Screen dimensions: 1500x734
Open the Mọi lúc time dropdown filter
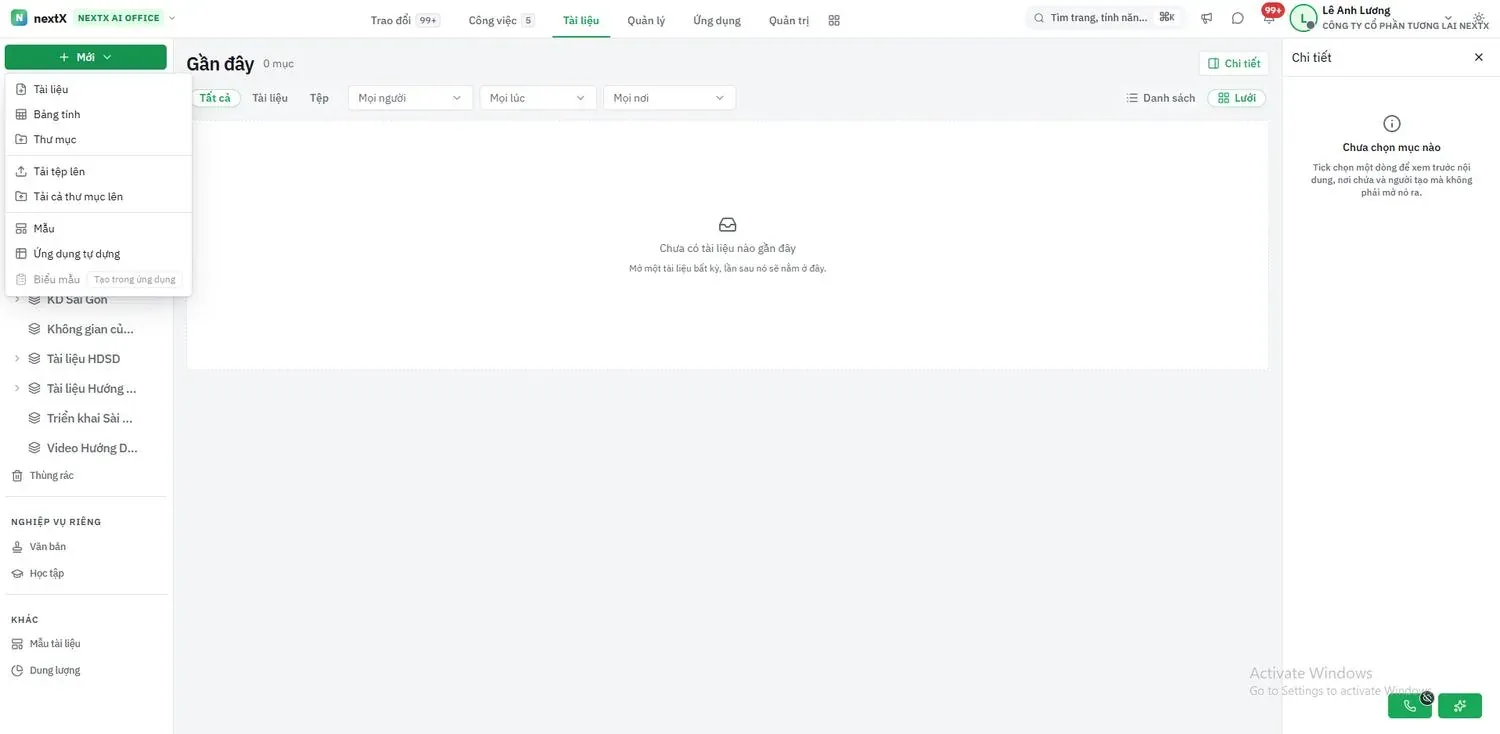[538, 98]
